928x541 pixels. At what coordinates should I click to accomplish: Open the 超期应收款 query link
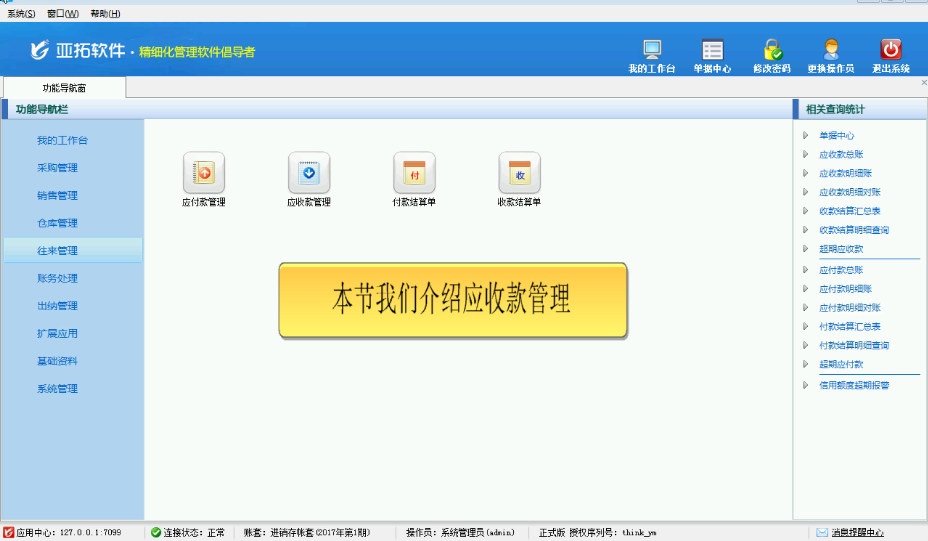(x=840, y=249)
